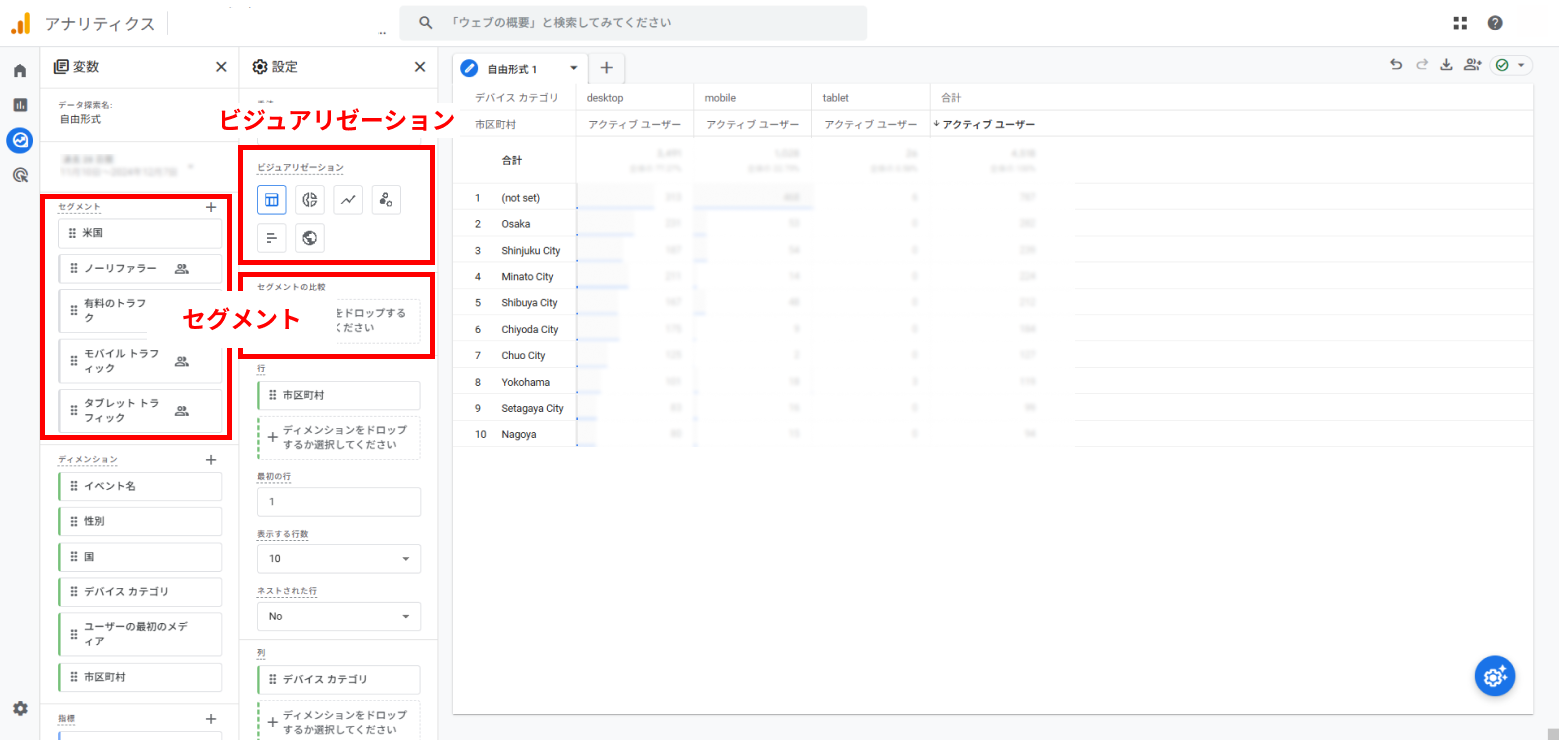This screenshot has width=1559, height=740.
Task: Open the Reports bar chart icon
Action: click(x=20, y=105)
